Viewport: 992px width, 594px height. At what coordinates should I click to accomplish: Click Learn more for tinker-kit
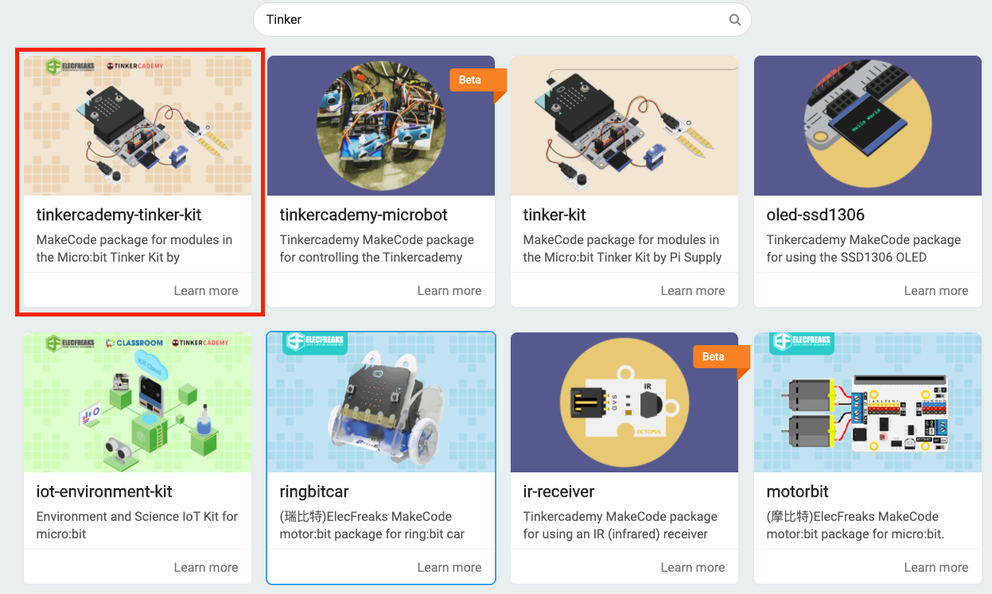click(692, 290)
